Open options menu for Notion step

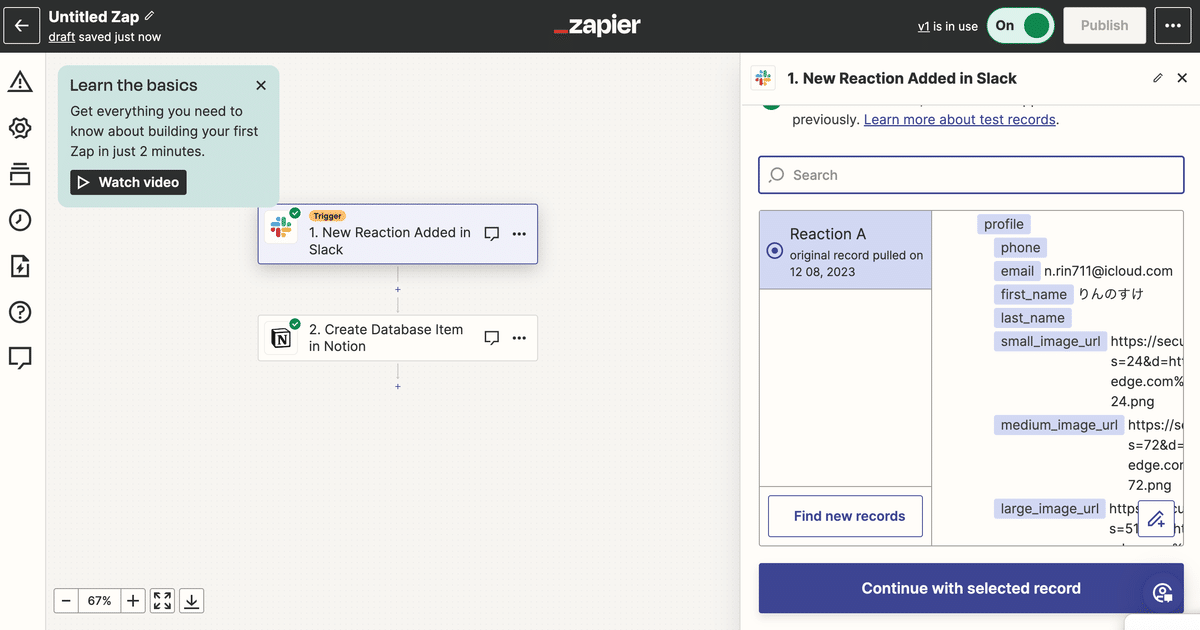pos(519,338)
